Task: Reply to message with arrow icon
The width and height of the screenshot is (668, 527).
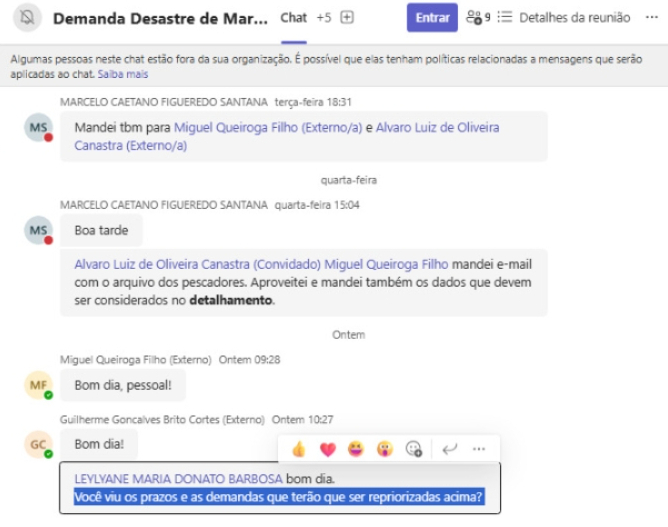Action: [x=449, y=449]
